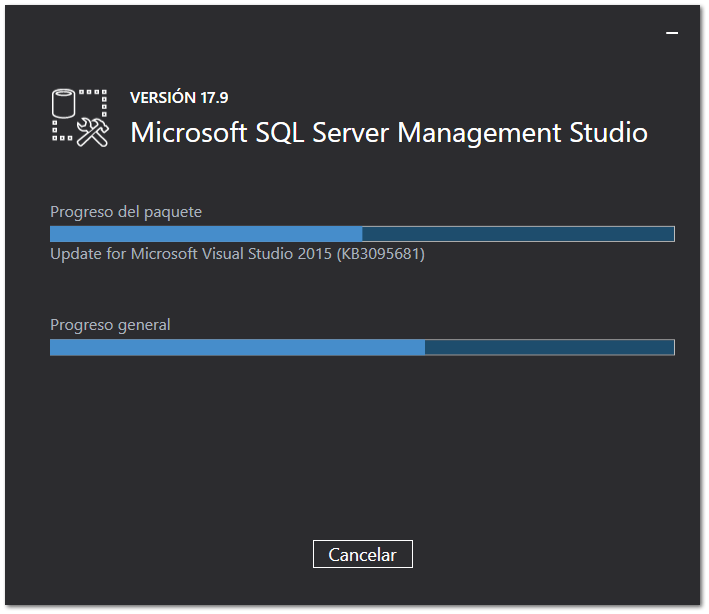Screen dimensions: 709x614
Task: Click the filled part of general progress bar
Action: pos(237,347)
